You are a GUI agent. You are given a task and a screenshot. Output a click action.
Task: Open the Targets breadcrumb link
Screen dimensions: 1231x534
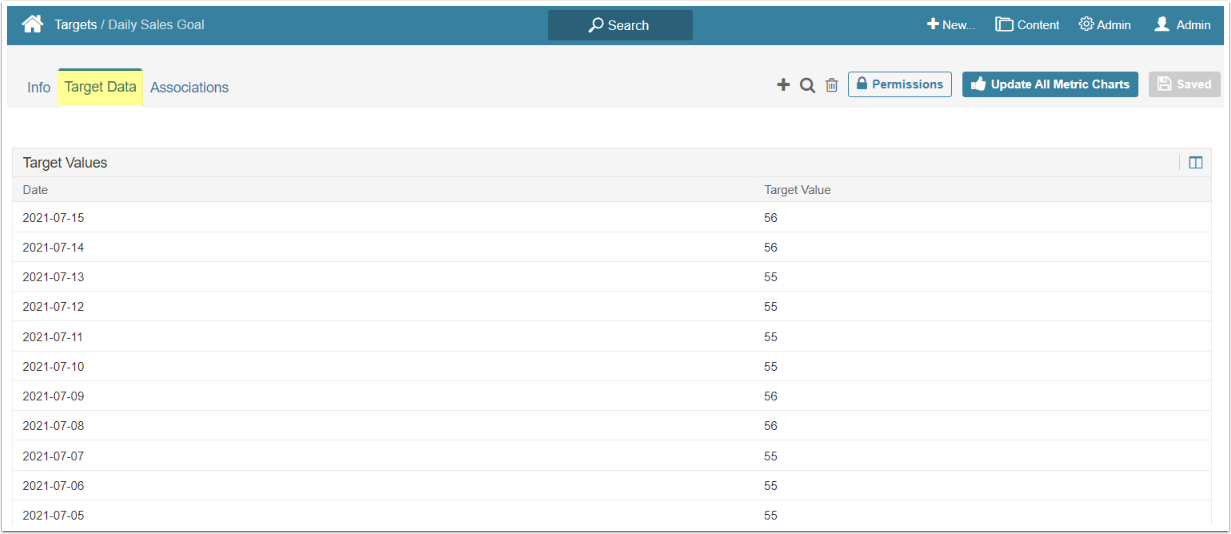click(76, 24)
